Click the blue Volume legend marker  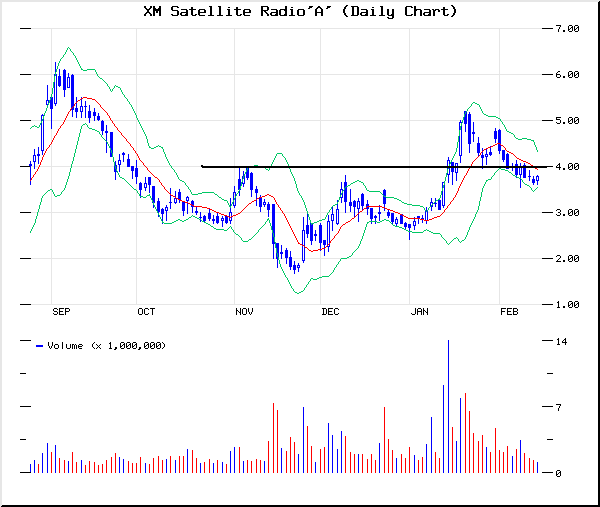[39, 346]
